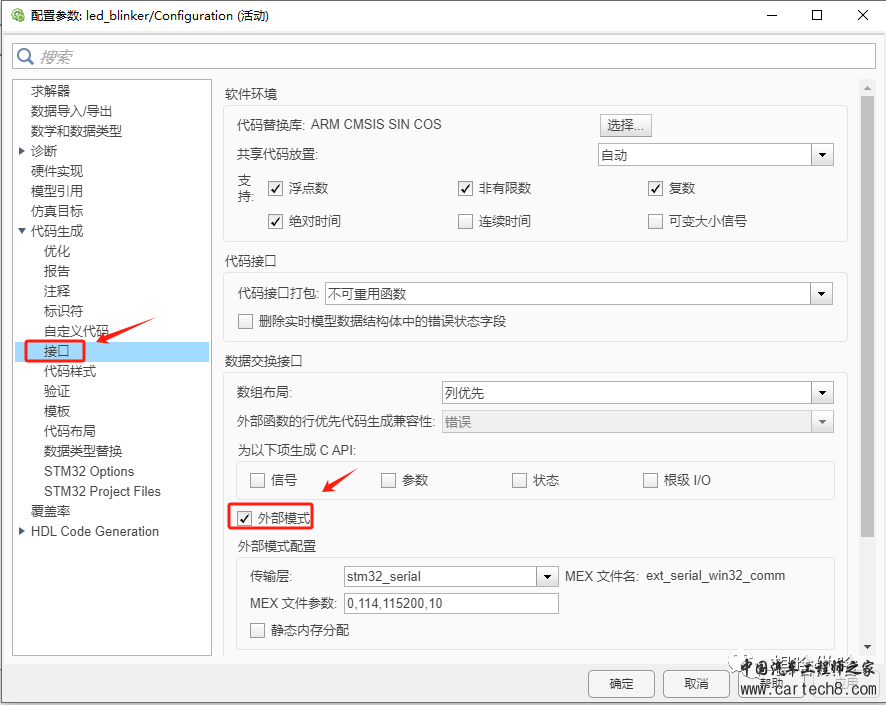
Task: Enable the 静态内存分配 checkbox
Action: [x=257, y=630]
